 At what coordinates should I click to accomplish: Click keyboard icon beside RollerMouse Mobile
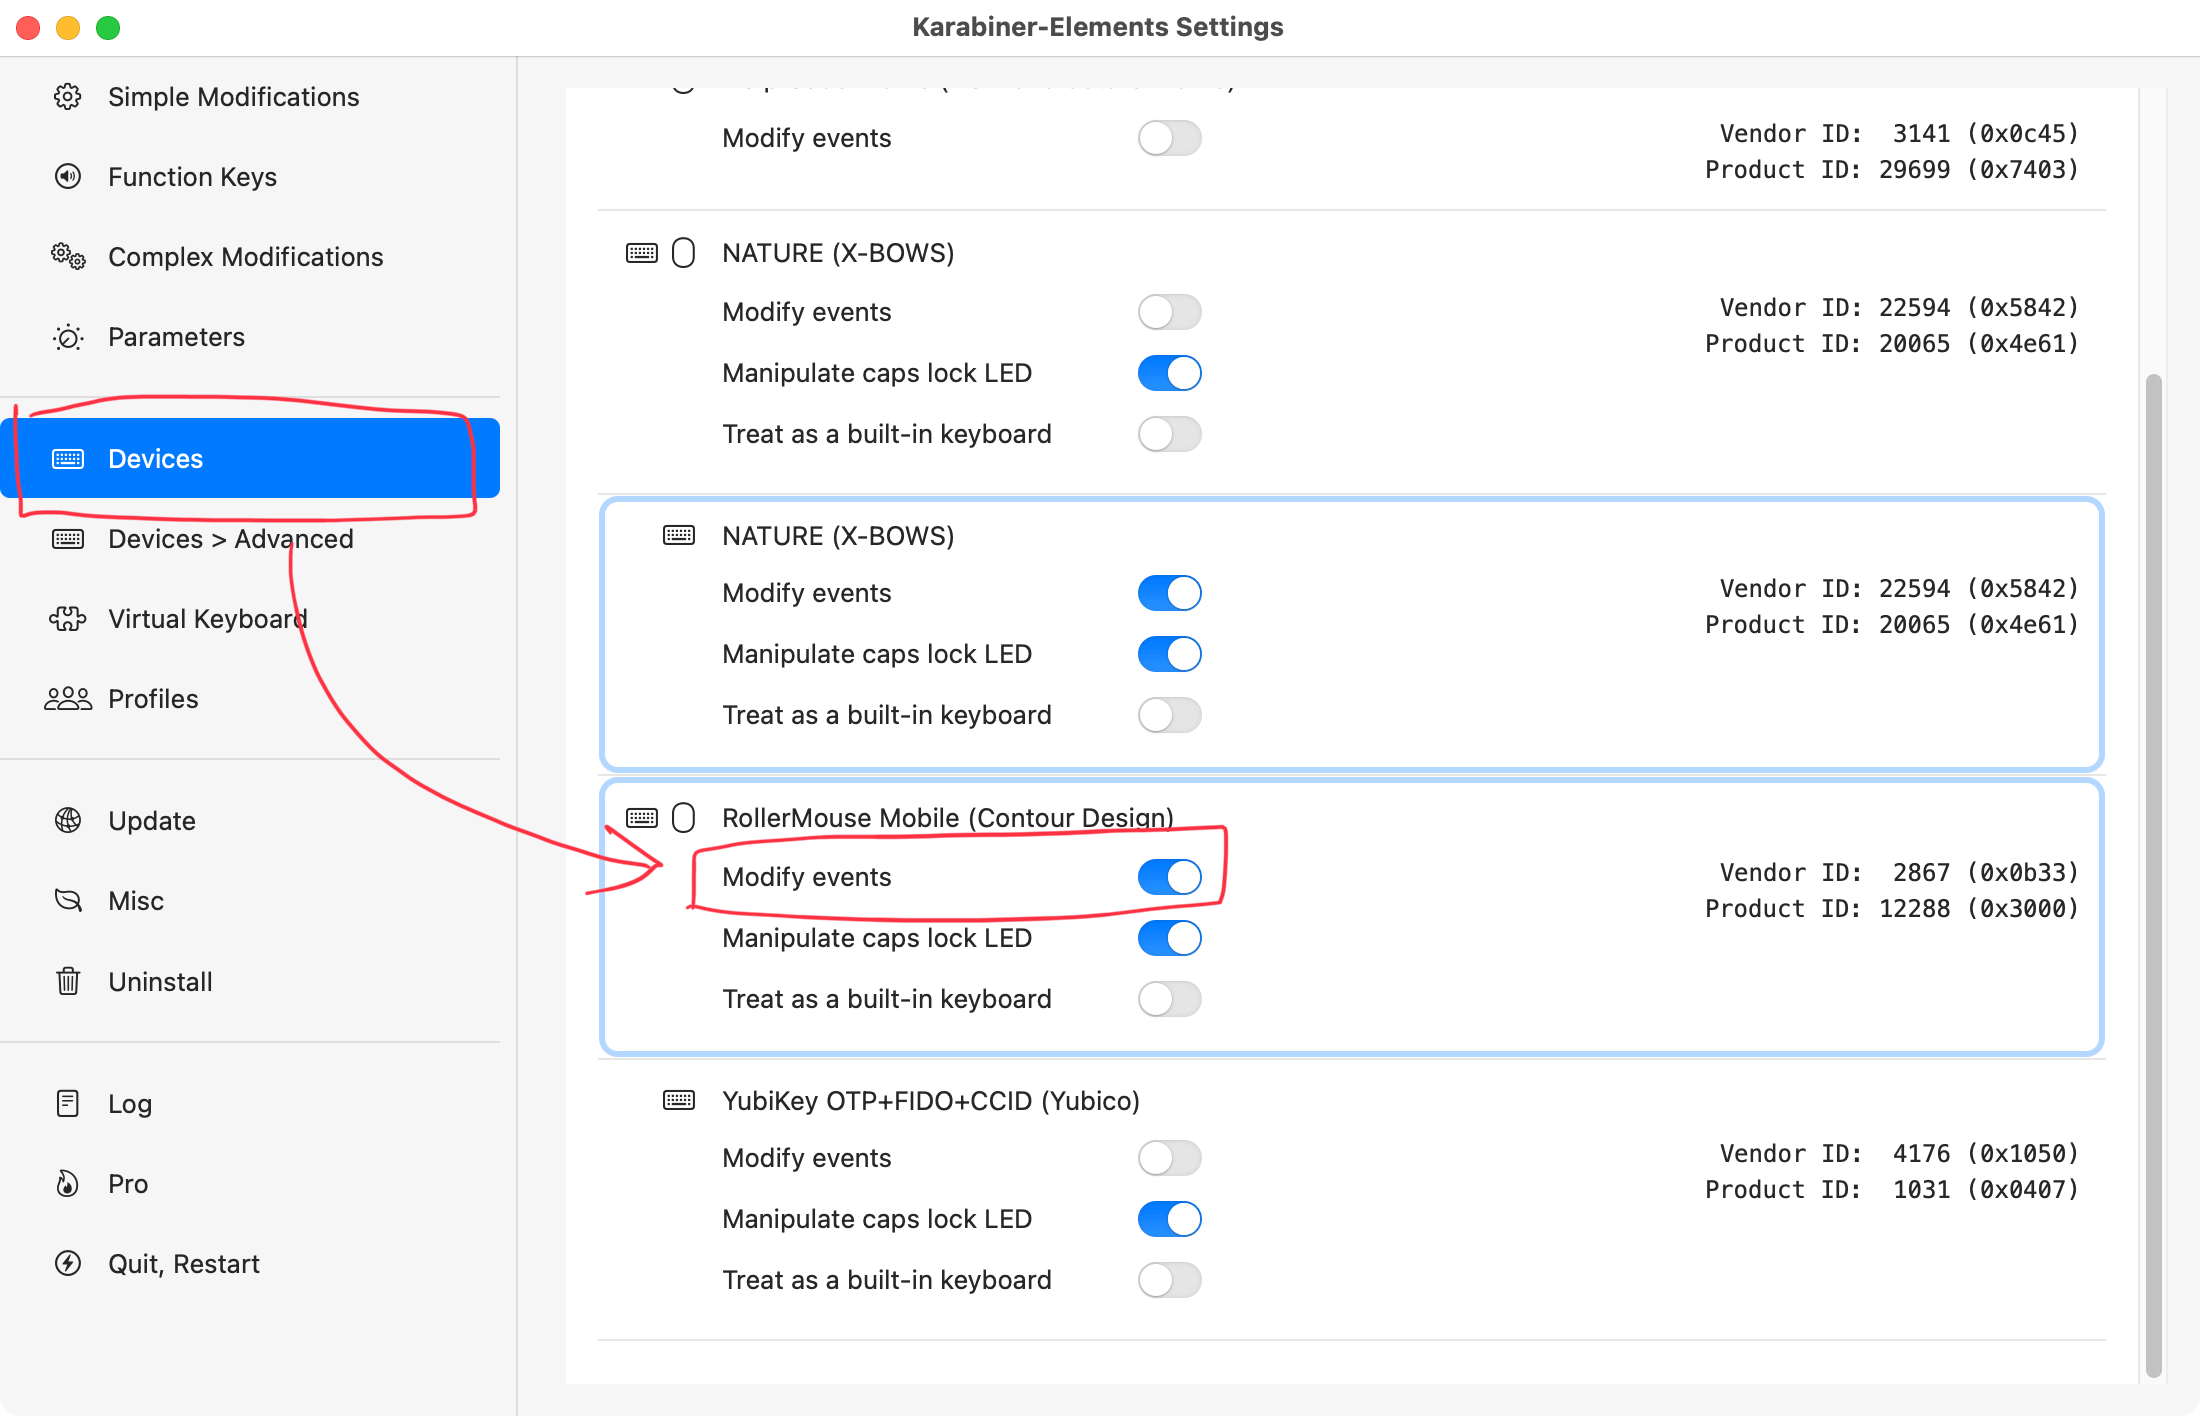[642, 818]
